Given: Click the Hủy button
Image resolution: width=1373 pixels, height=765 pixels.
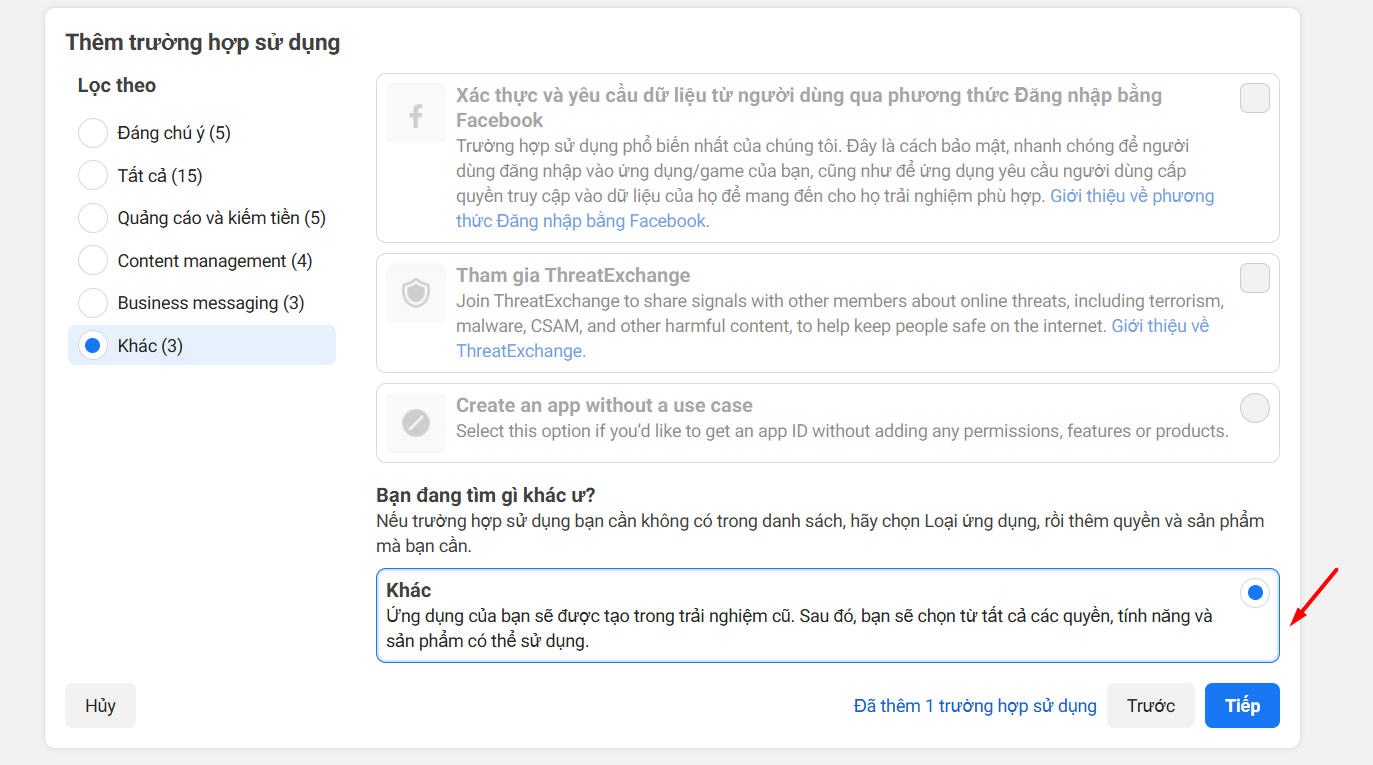Looking at the screenshot, I should tap(100, 706).
